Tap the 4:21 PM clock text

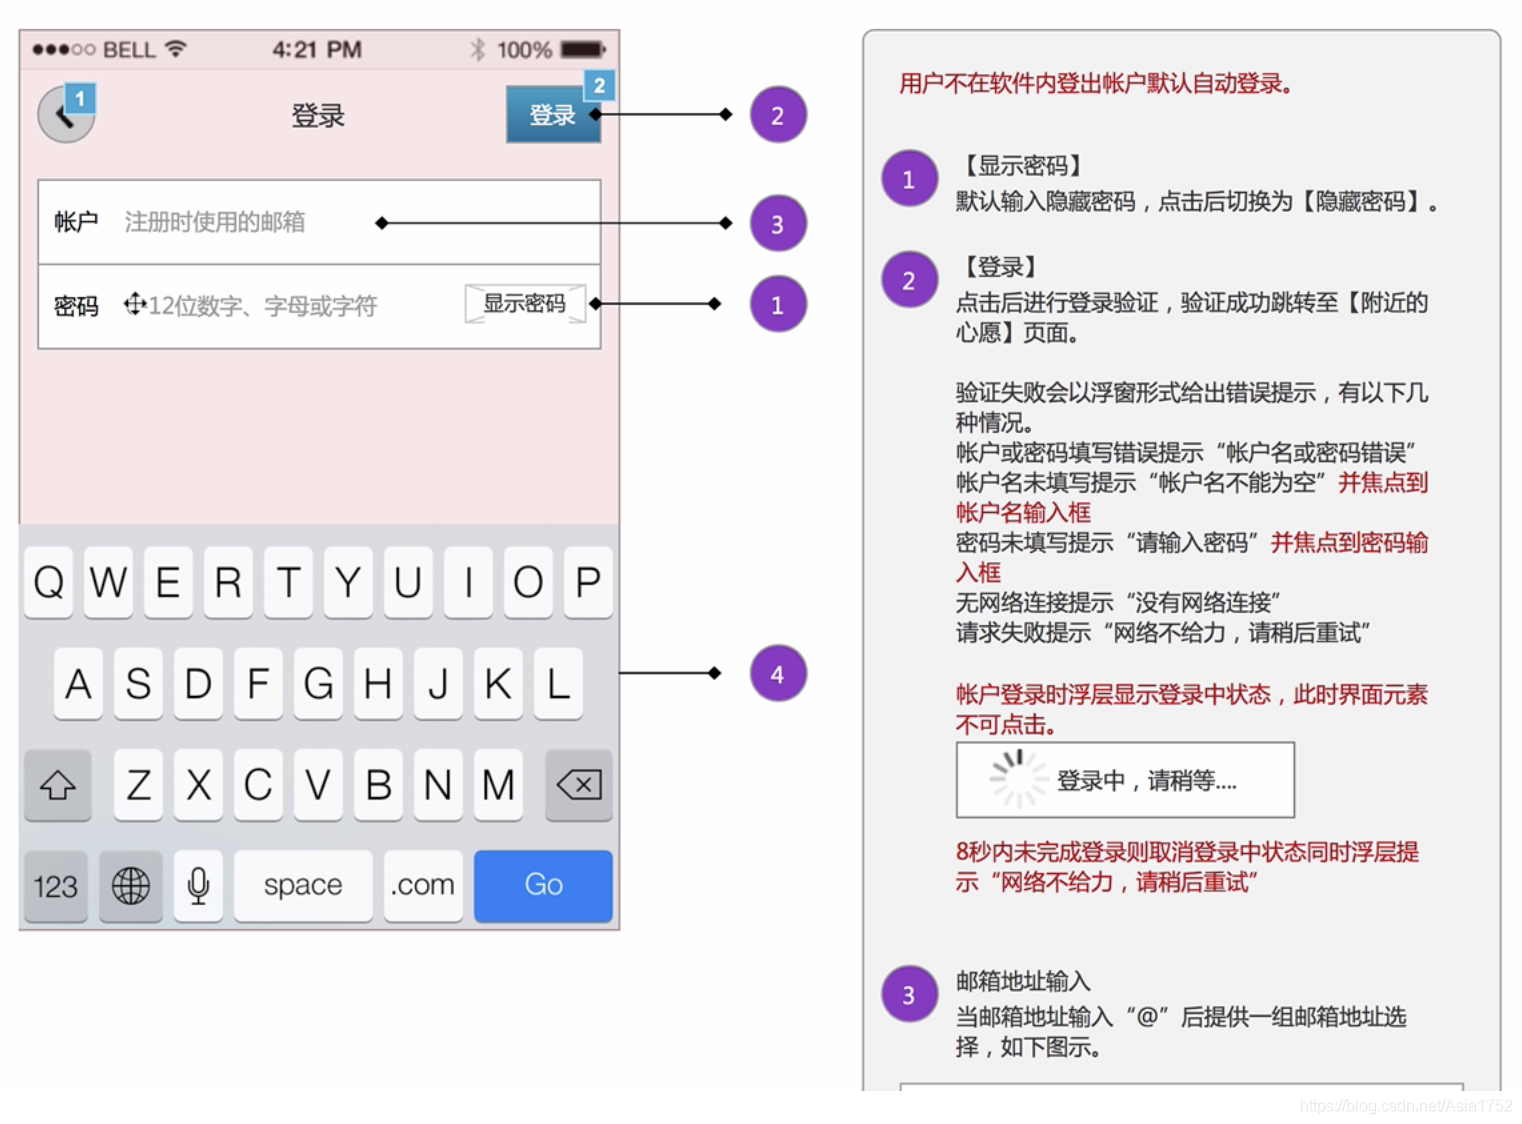(317, 50)
